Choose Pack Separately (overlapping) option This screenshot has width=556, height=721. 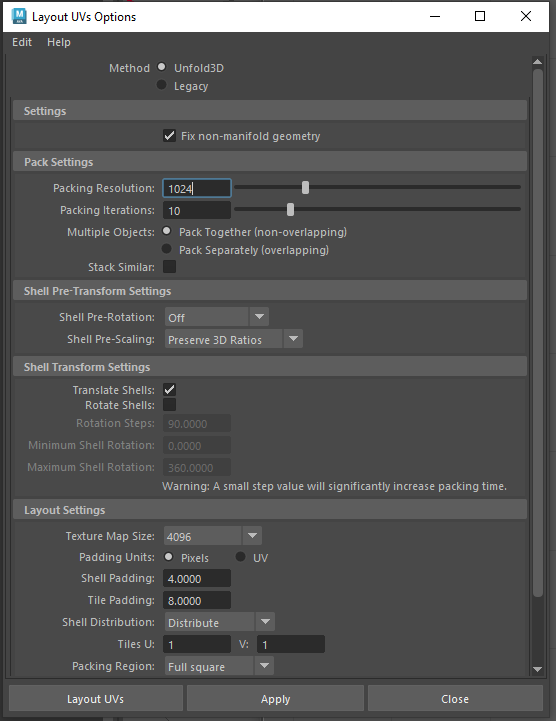click(x=166, y=249)
